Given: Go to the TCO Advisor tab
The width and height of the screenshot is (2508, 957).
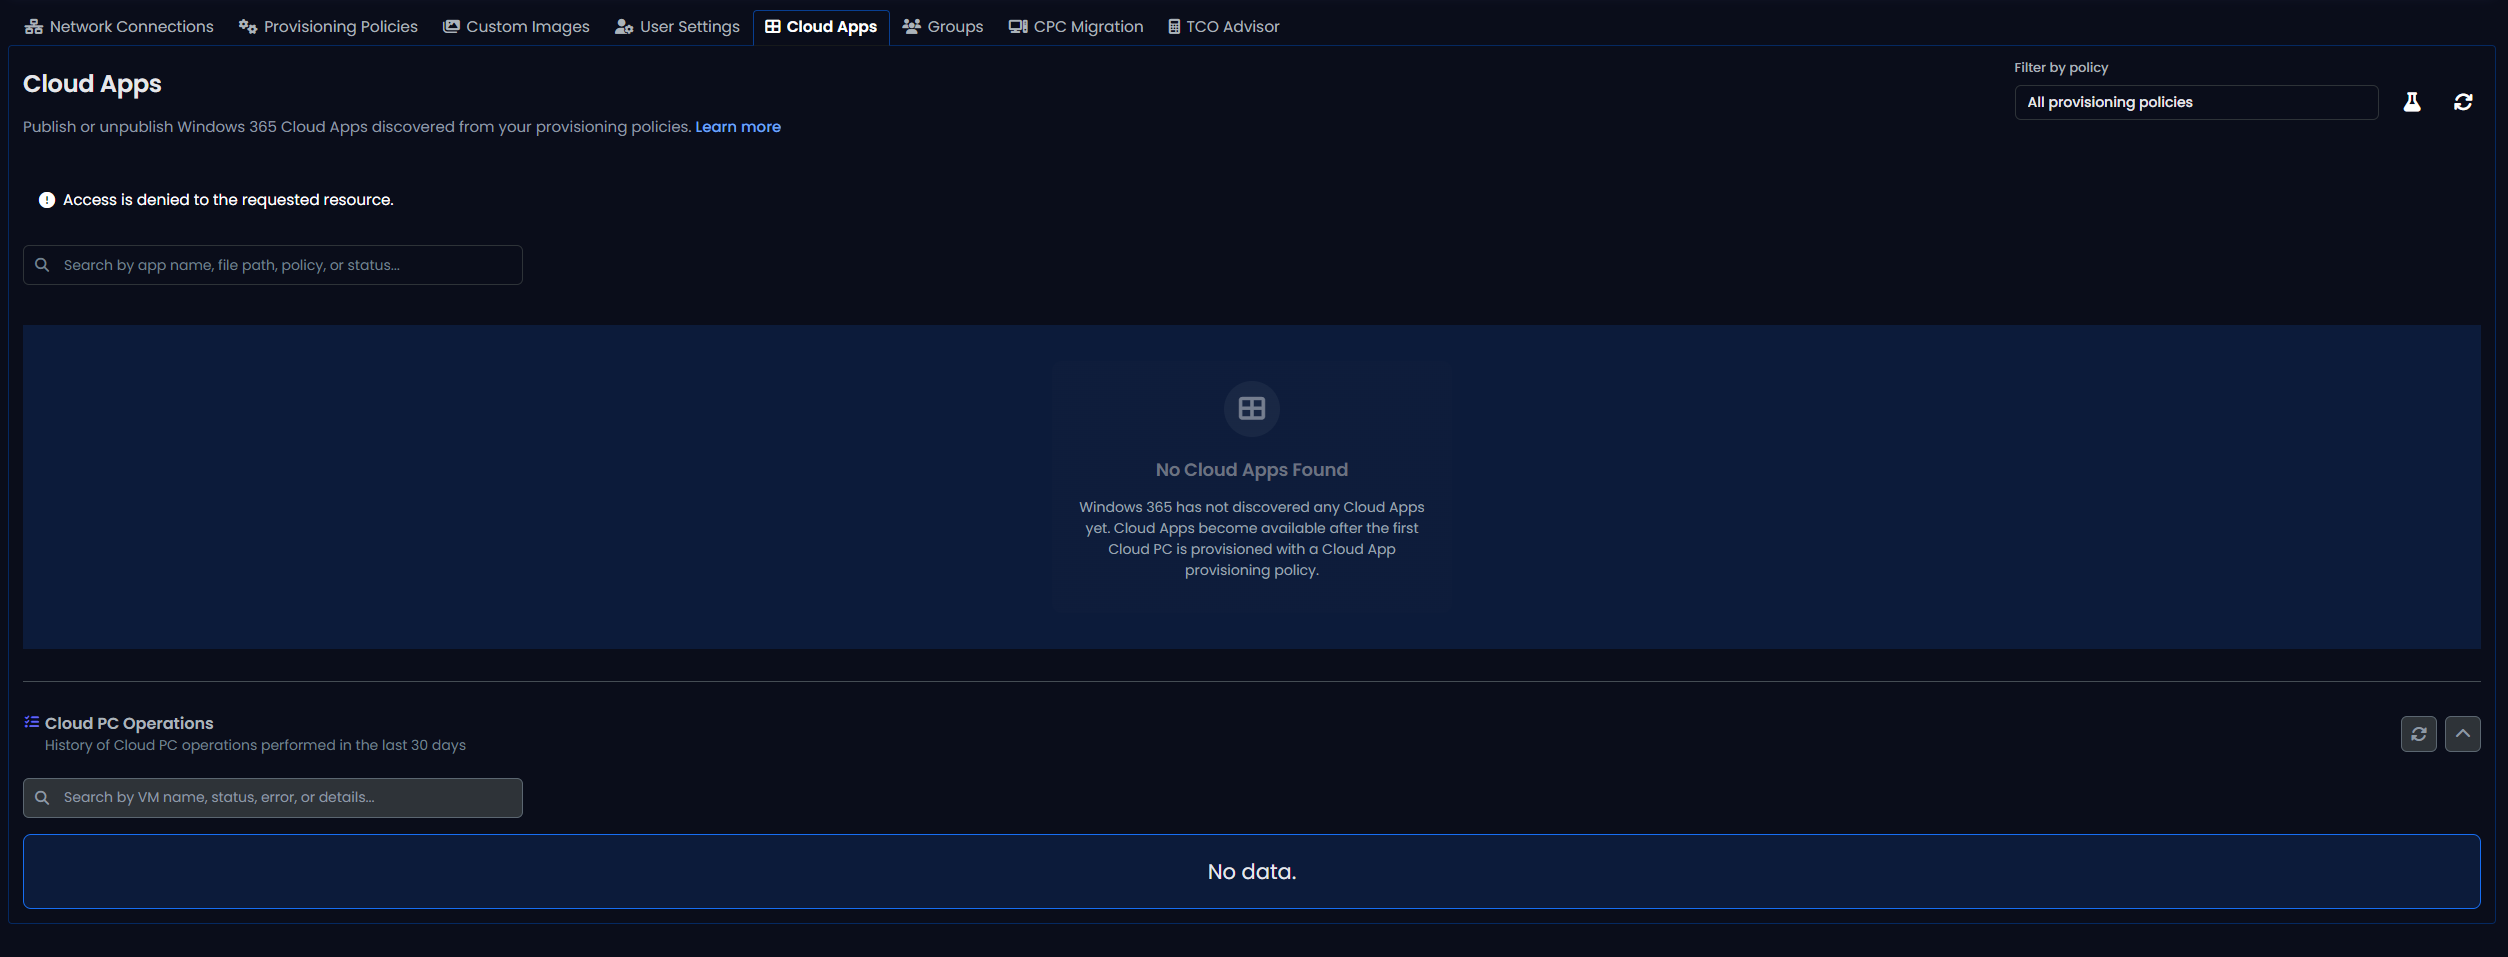Looking at the screenshot, I should (x=1224, y=27).
